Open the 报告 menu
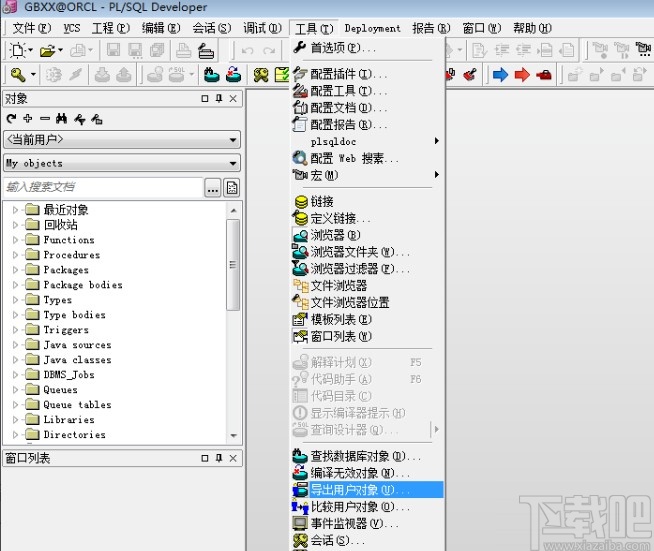This screenshot has width=654, height=551. click(x=431, y=28)
